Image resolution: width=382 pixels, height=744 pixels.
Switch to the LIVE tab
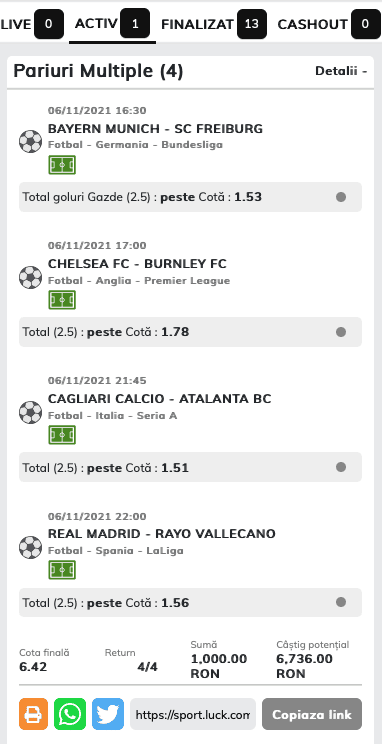(32, 24)
